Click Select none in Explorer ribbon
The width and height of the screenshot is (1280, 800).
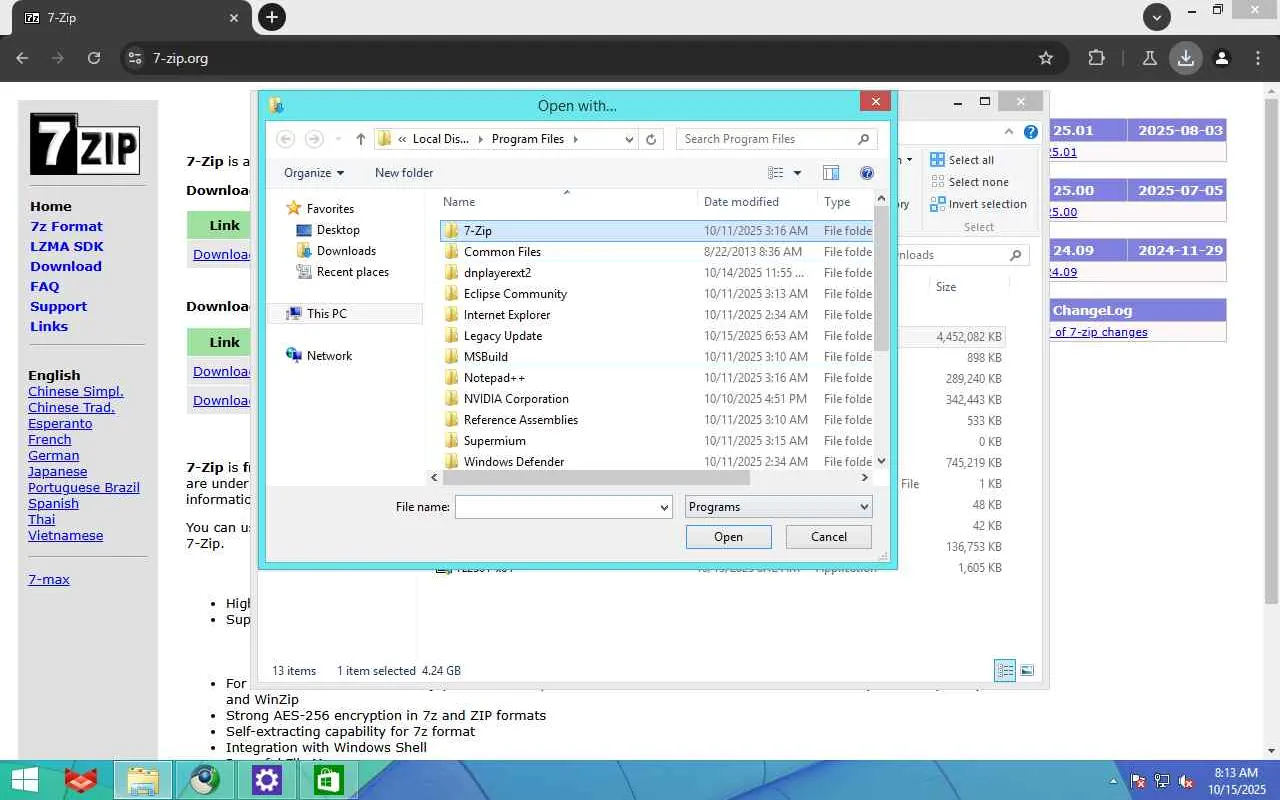969,182
